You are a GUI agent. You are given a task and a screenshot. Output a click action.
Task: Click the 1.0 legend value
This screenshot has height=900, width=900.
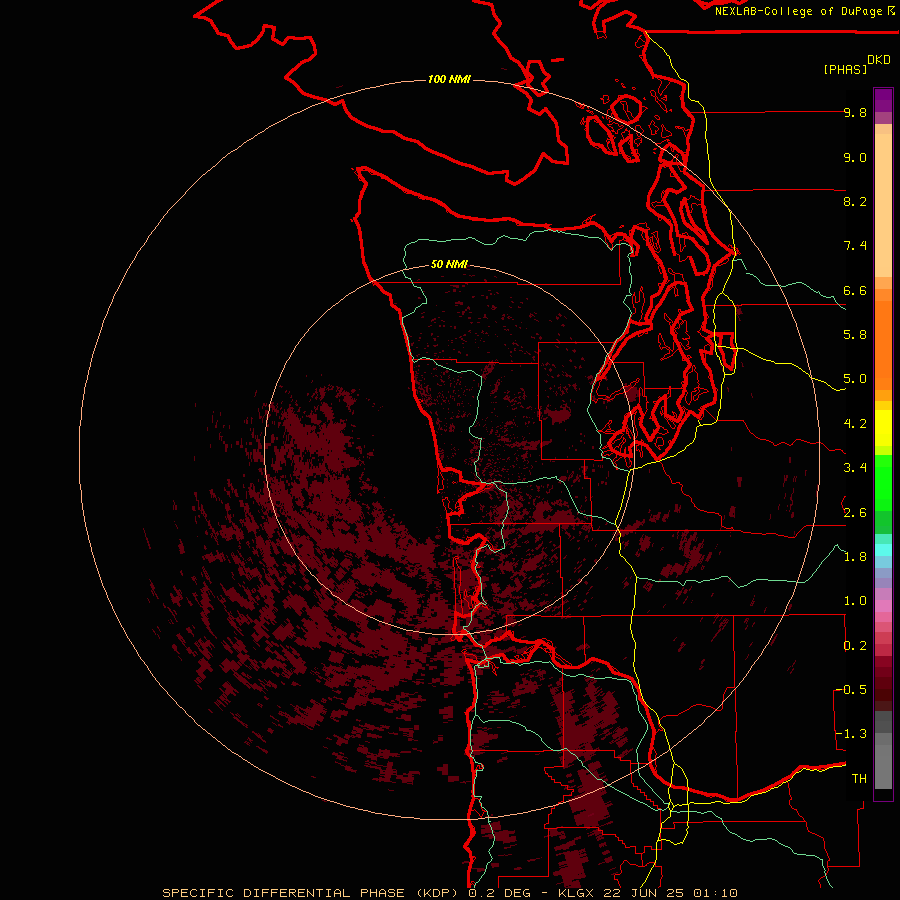pyautogui.click(x=855, y=601)
